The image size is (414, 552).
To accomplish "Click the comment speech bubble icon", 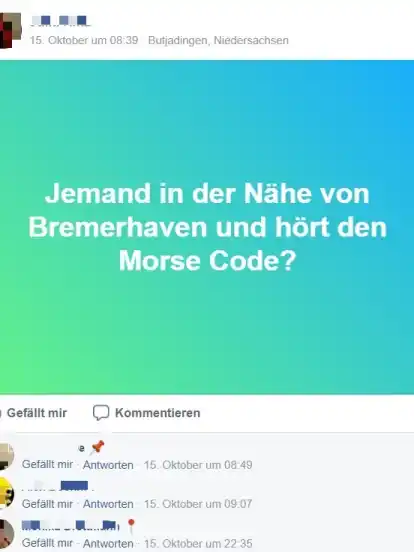I will point(101,413).
